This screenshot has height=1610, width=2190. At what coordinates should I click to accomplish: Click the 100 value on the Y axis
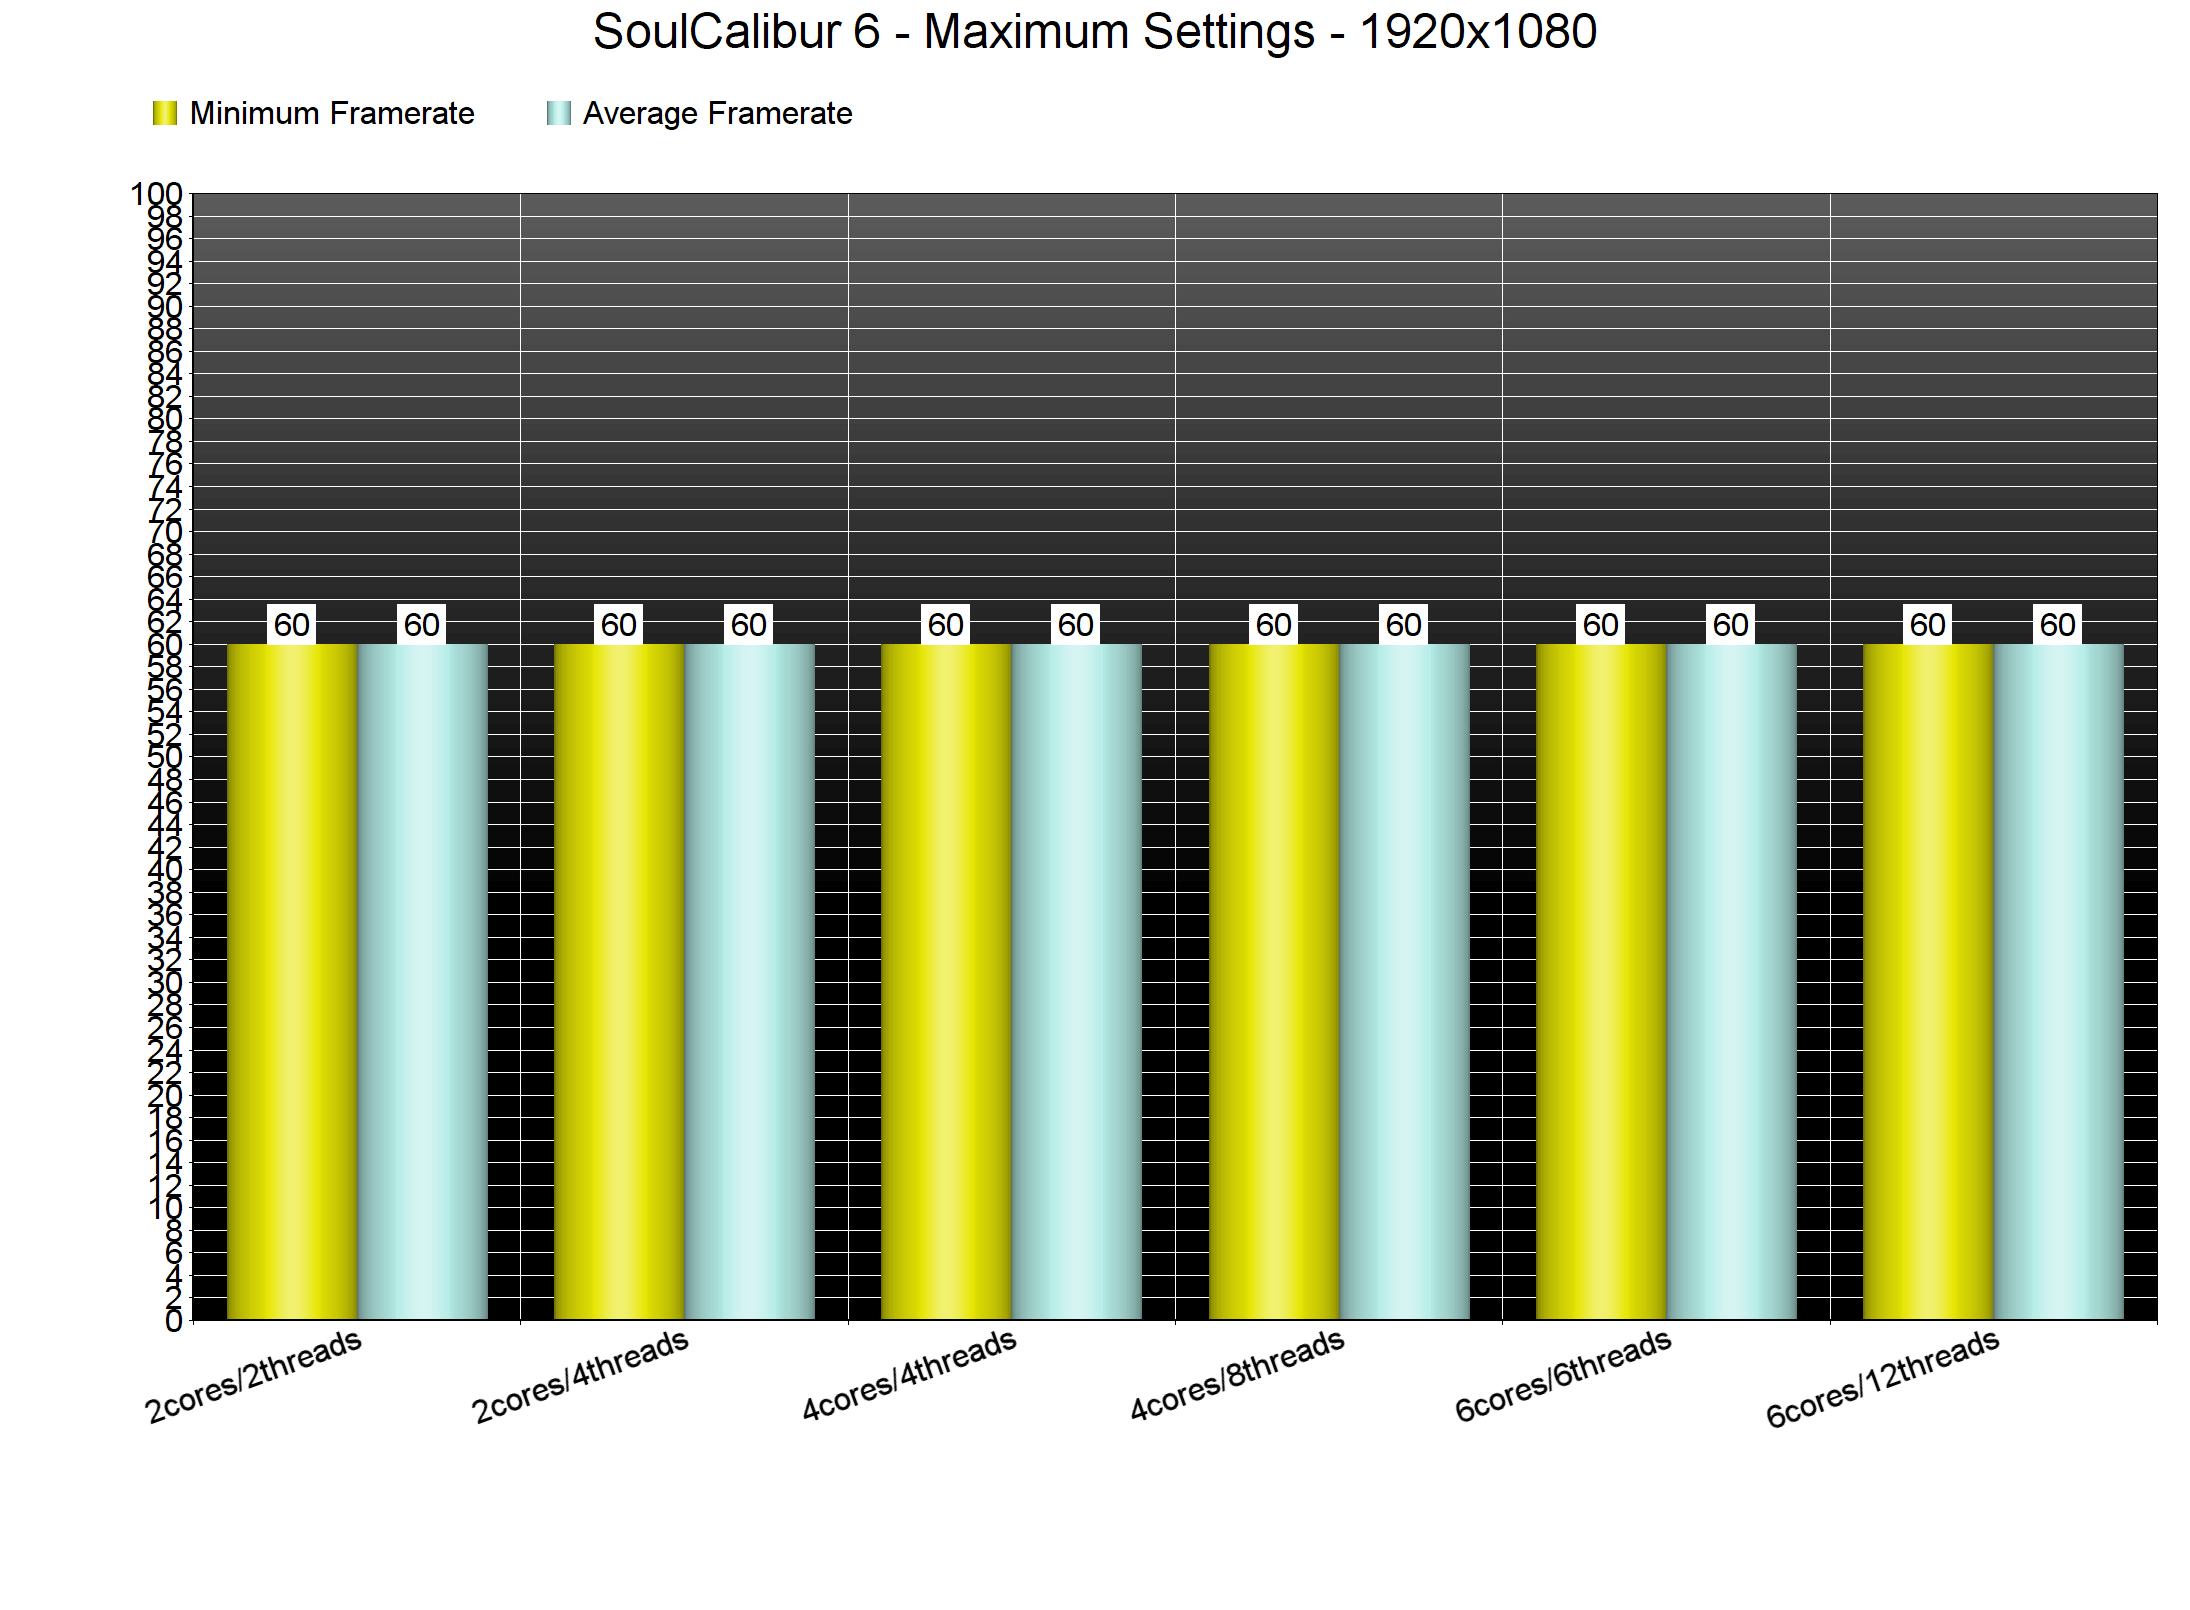(x=157, y=194)
